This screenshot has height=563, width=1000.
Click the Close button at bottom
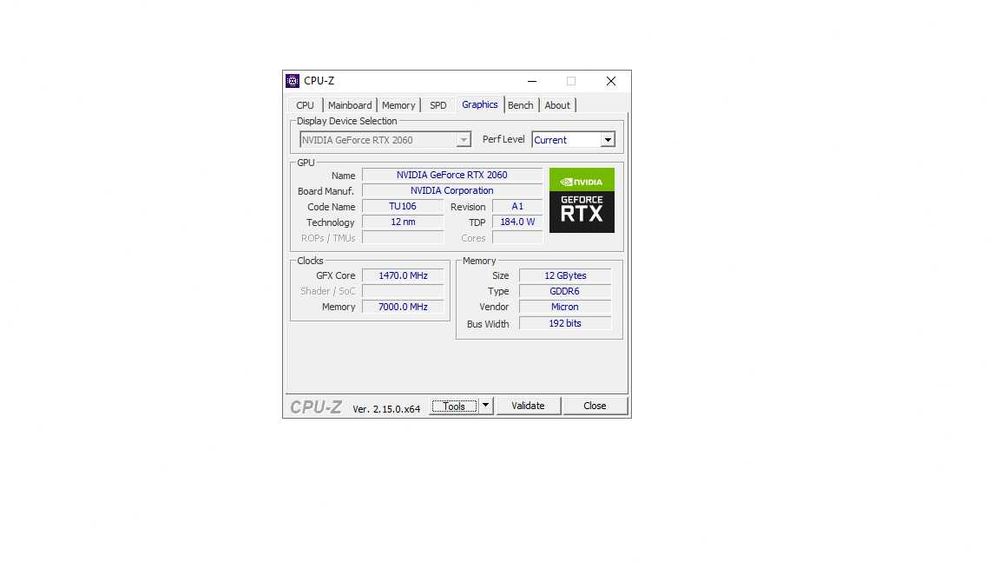tap(594, 406)
